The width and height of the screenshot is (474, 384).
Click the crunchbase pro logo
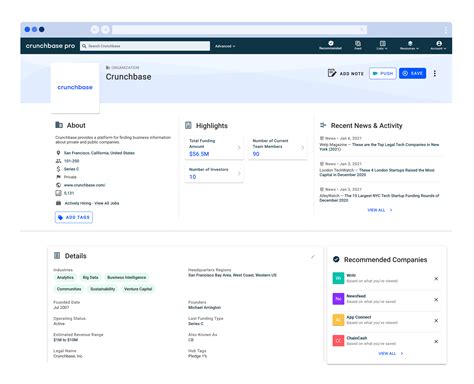(x=50, y=46)
